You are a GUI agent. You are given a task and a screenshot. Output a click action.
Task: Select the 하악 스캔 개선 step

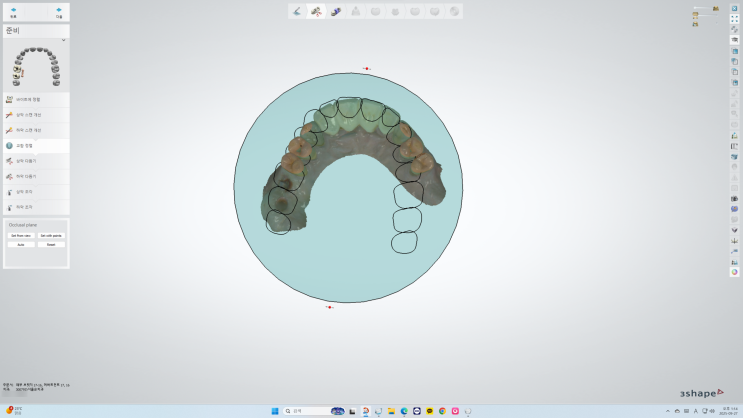(36, 130)
